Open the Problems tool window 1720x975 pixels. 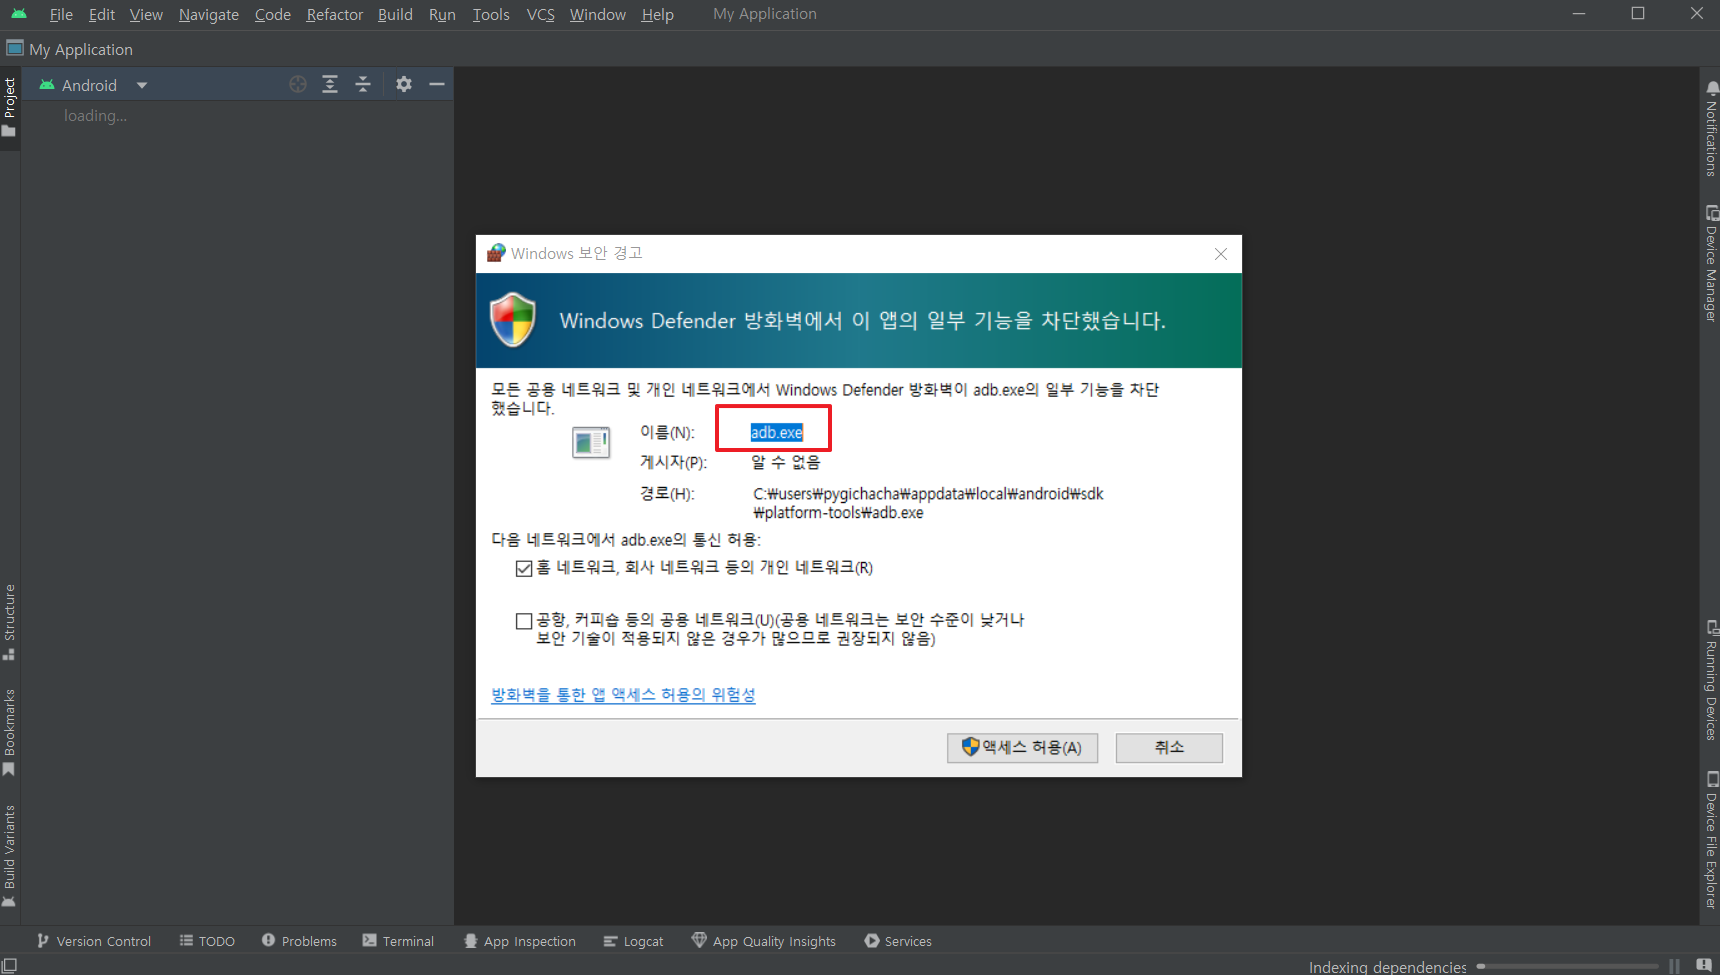(x=299, y=941)
